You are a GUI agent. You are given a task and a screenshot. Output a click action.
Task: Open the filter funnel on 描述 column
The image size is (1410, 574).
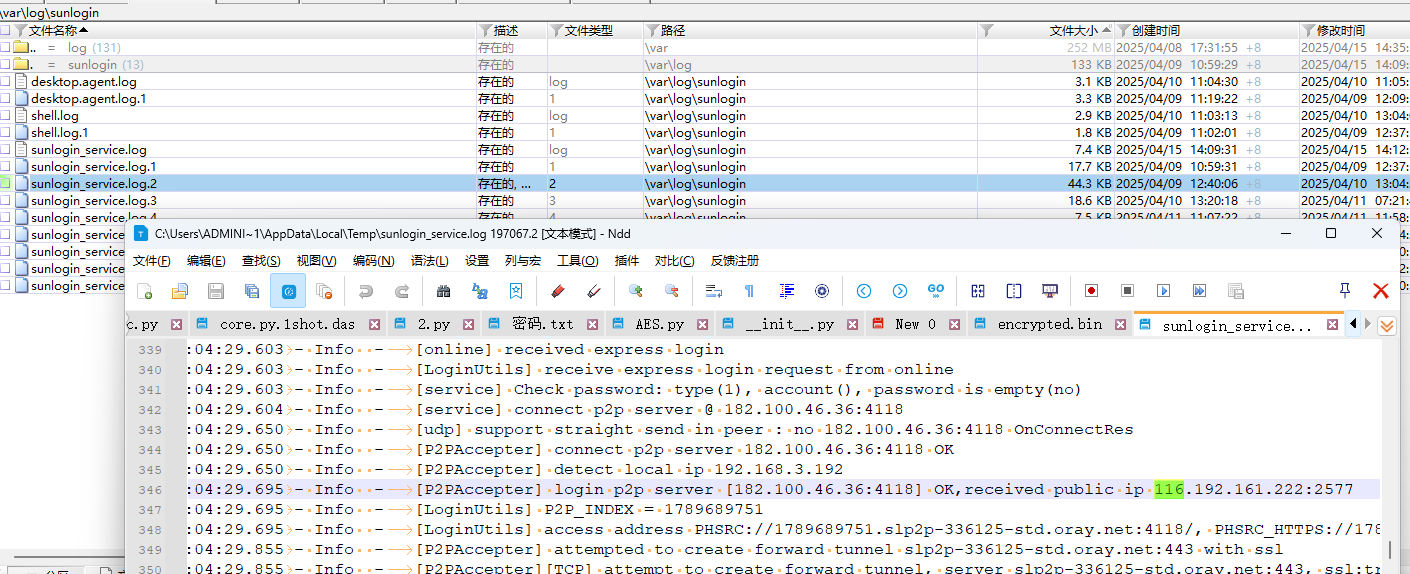click(485, 31)
